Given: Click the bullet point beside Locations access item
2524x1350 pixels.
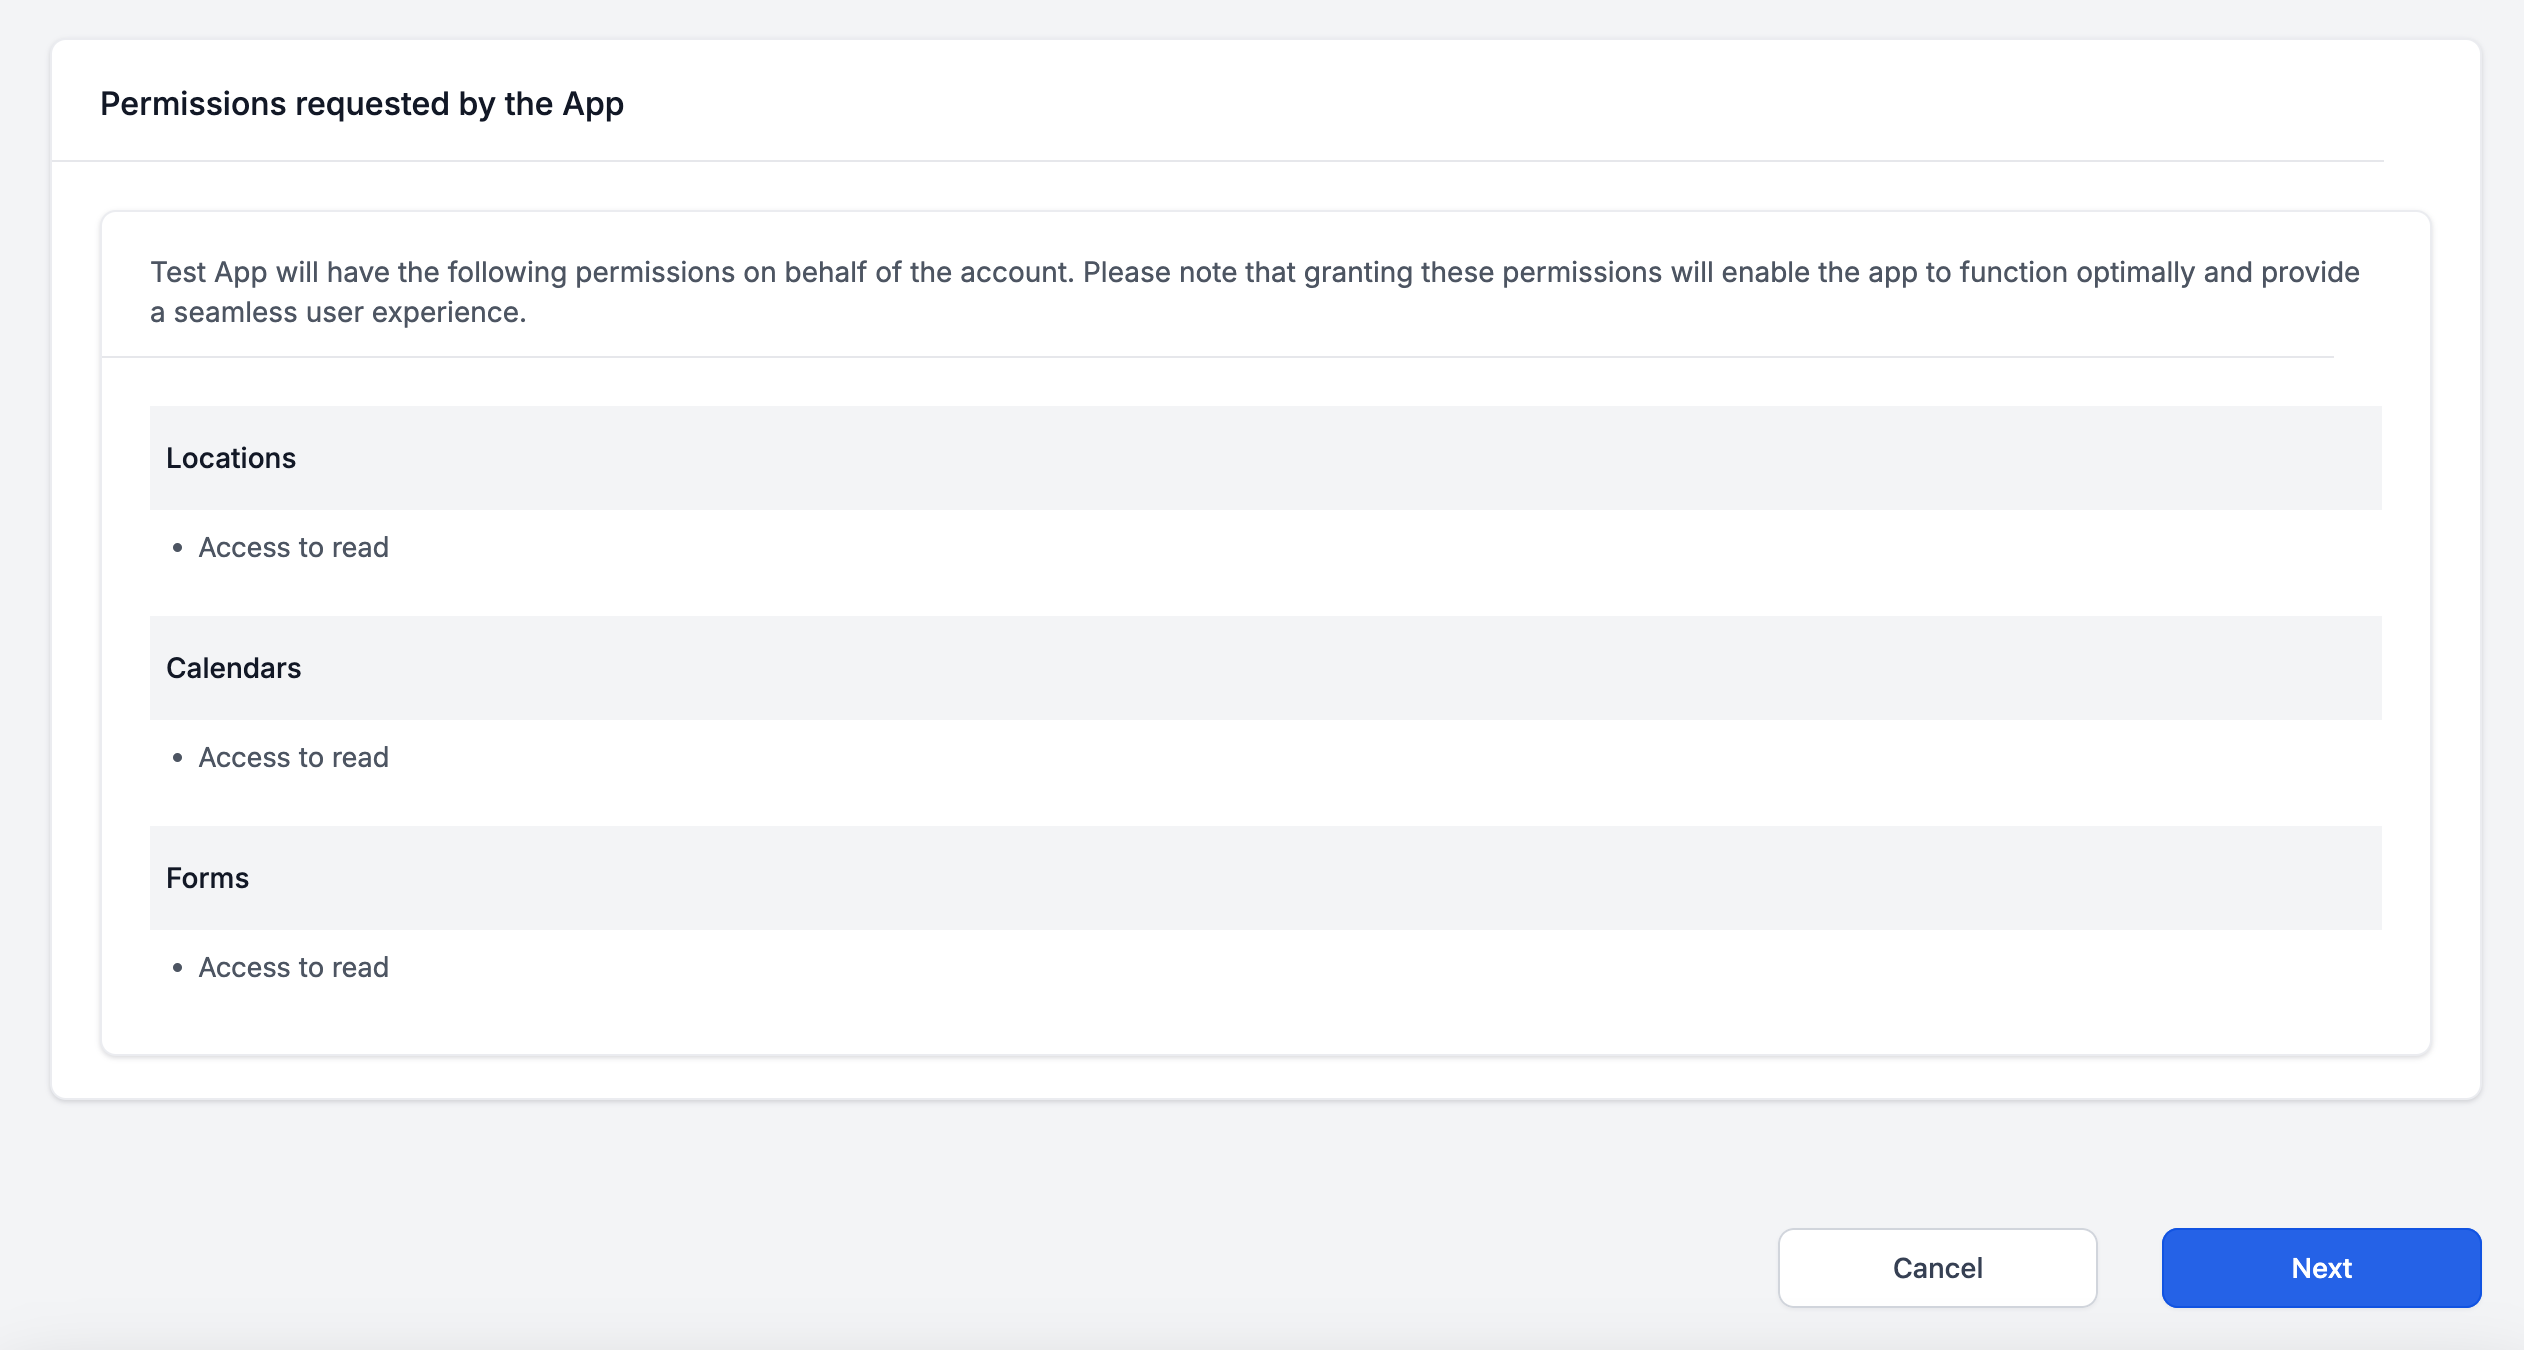Looking at the screenshot, I should click(177, 548).
